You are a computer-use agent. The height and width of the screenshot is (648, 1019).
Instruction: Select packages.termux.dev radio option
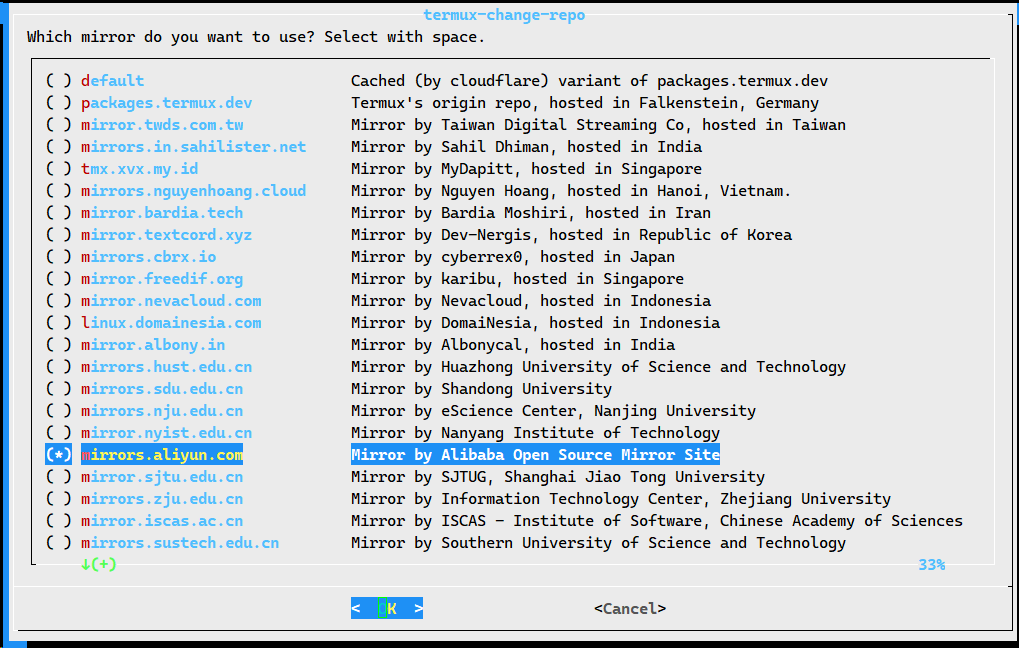pos(59,103)
